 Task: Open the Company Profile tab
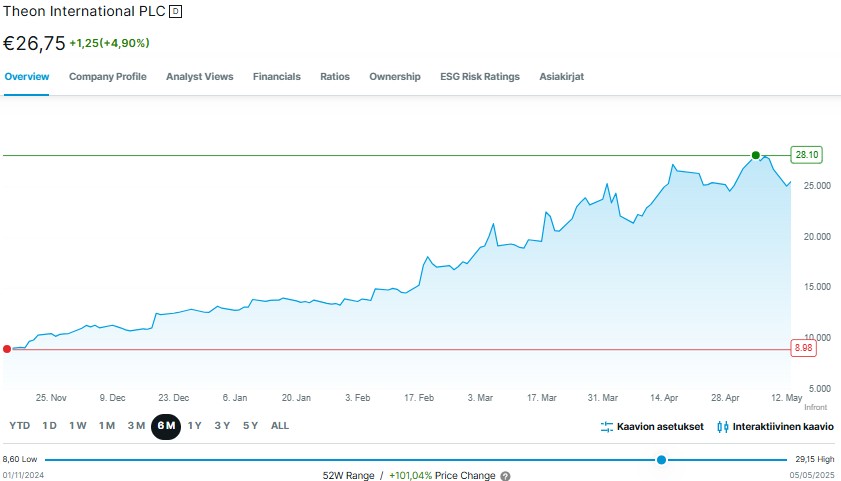coord(107,77)
